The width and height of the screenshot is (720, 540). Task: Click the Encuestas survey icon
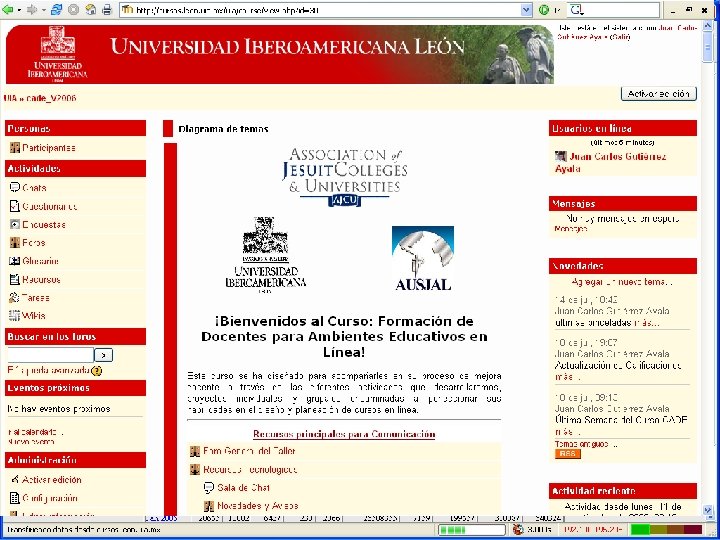(15, 225)
